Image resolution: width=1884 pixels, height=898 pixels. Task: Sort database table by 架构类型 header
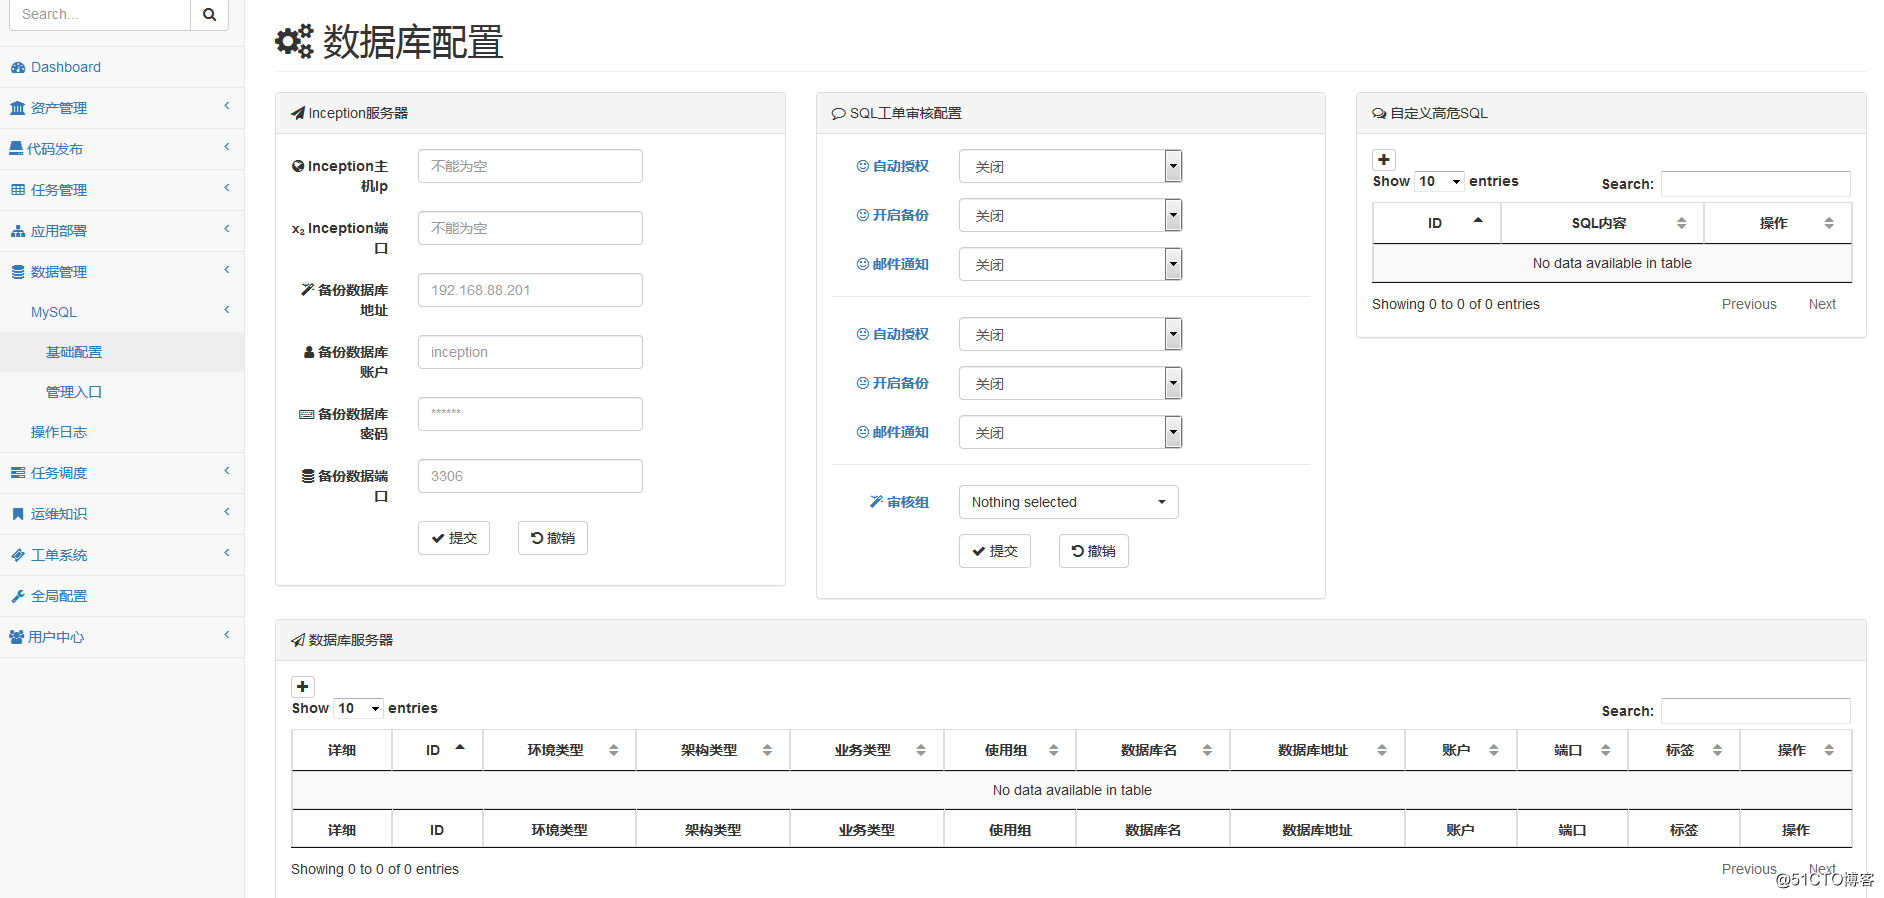coord(713,750)
